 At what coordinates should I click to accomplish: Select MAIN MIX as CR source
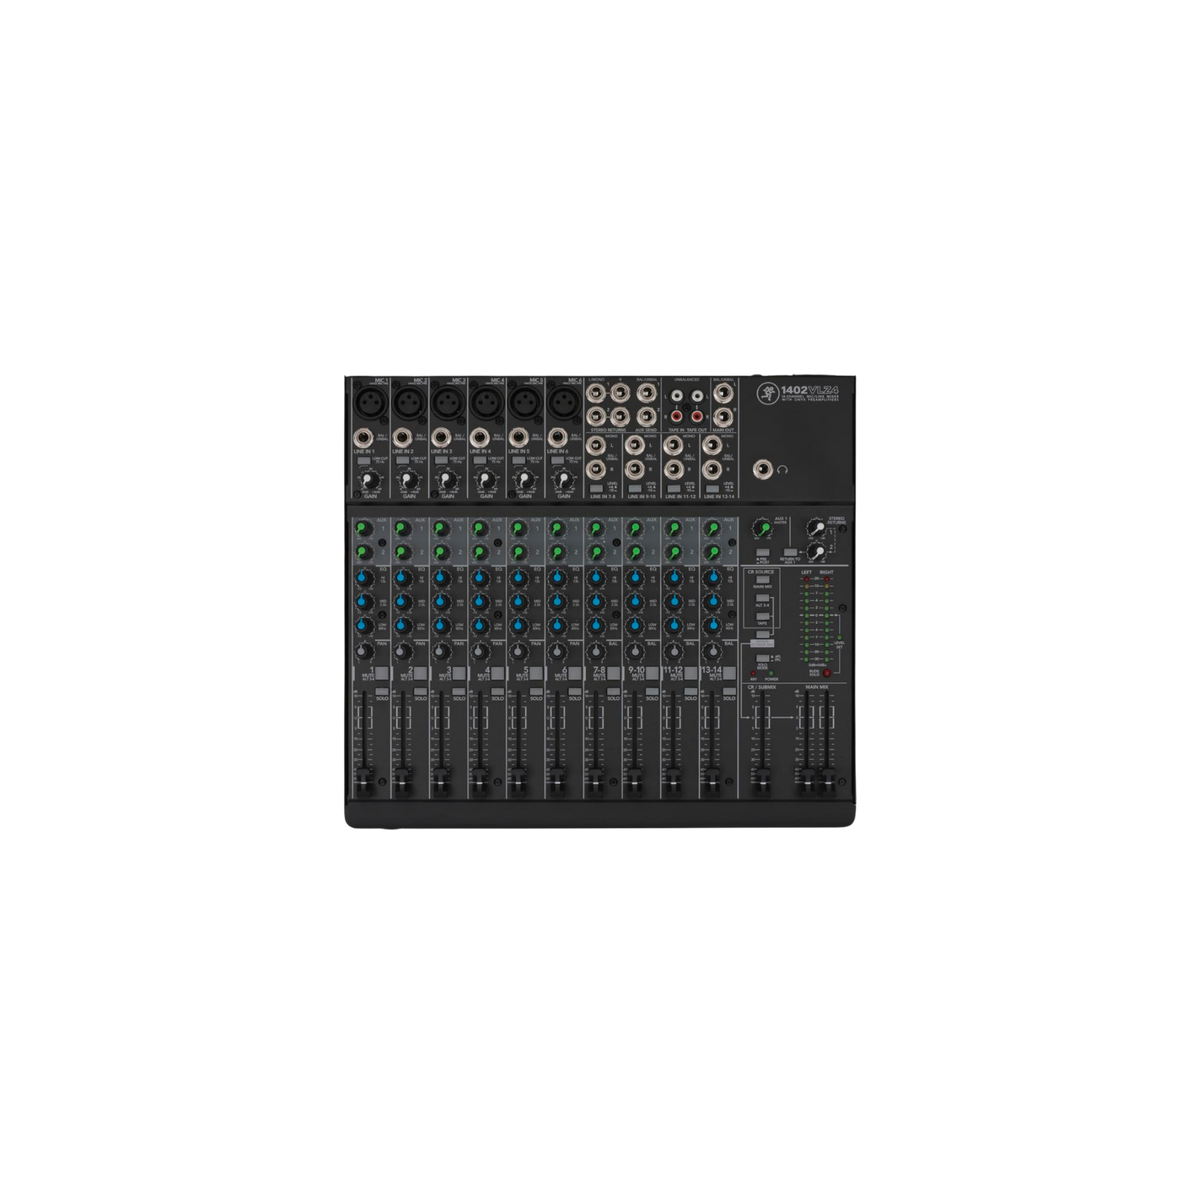point(763,579)
